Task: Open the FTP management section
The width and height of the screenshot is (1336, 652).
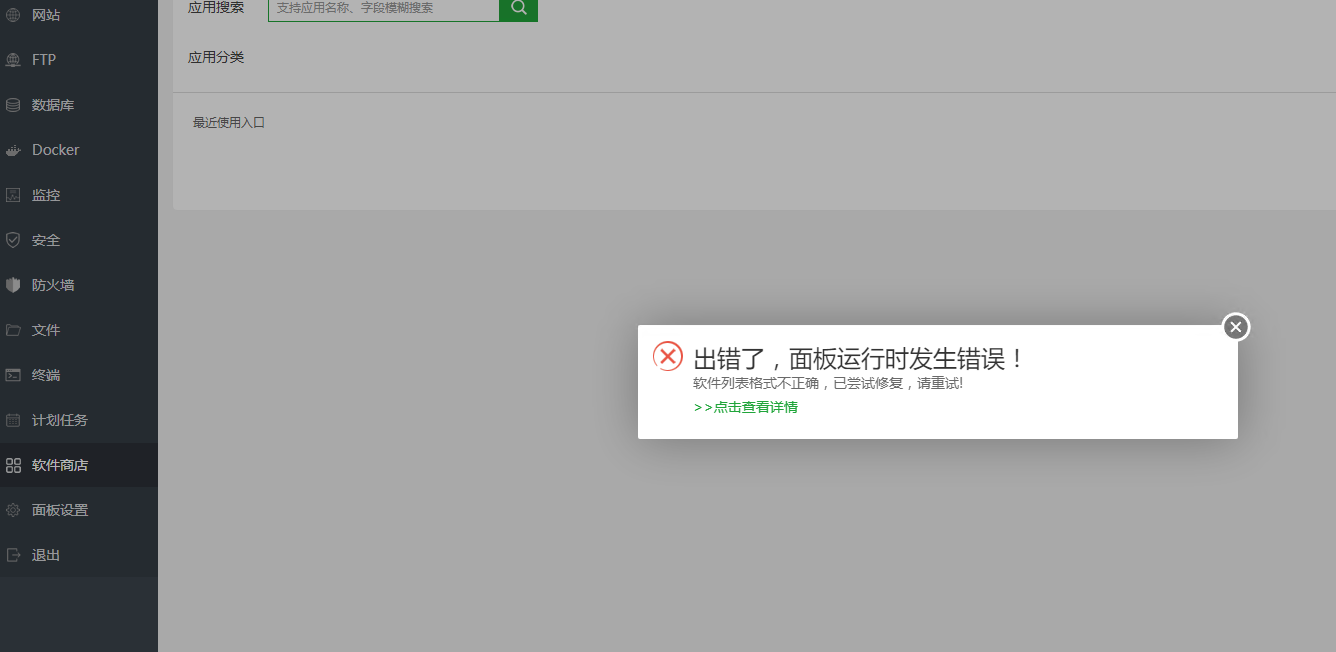Action: 42,59
